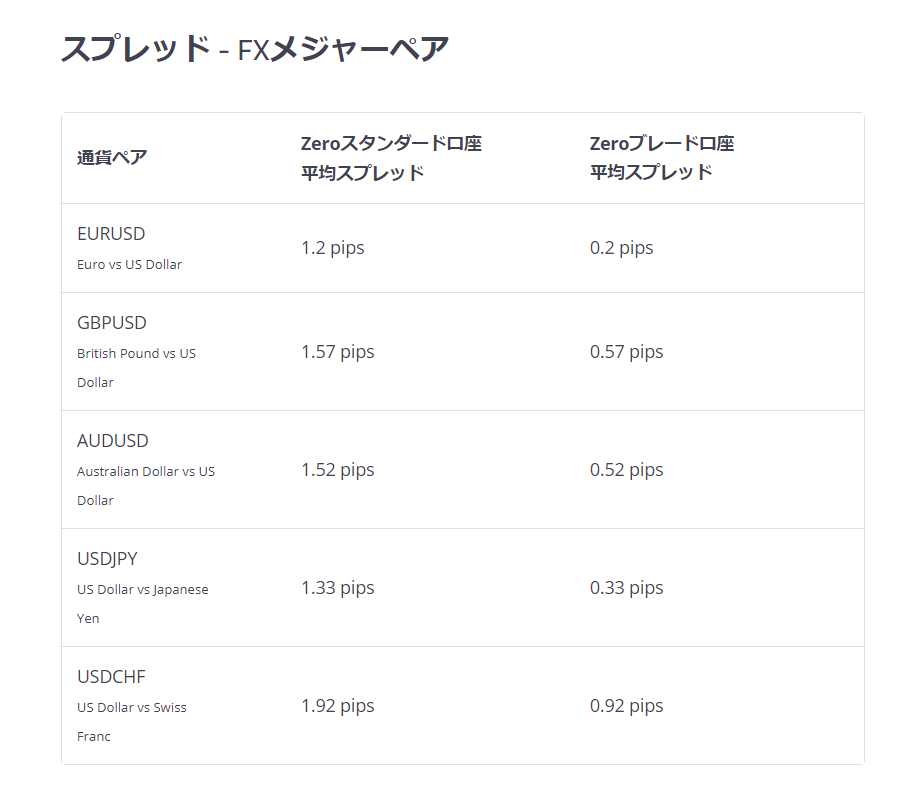This screenshot has width=916, height=794.
Task: Select the 通貨ペア column header
Action: coord(112,158)
